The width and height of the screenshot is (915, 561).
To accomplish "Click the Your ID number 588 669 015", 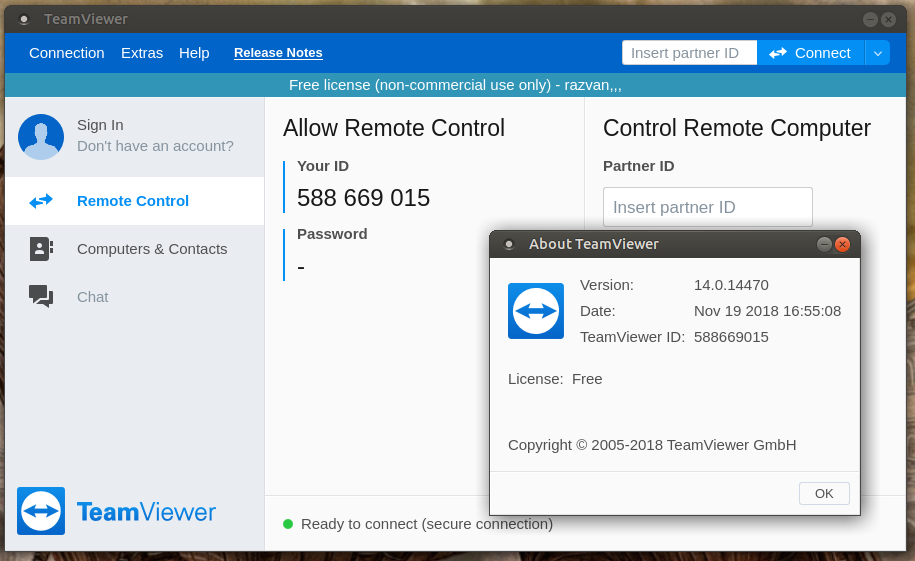I will (x=363, y=198).
